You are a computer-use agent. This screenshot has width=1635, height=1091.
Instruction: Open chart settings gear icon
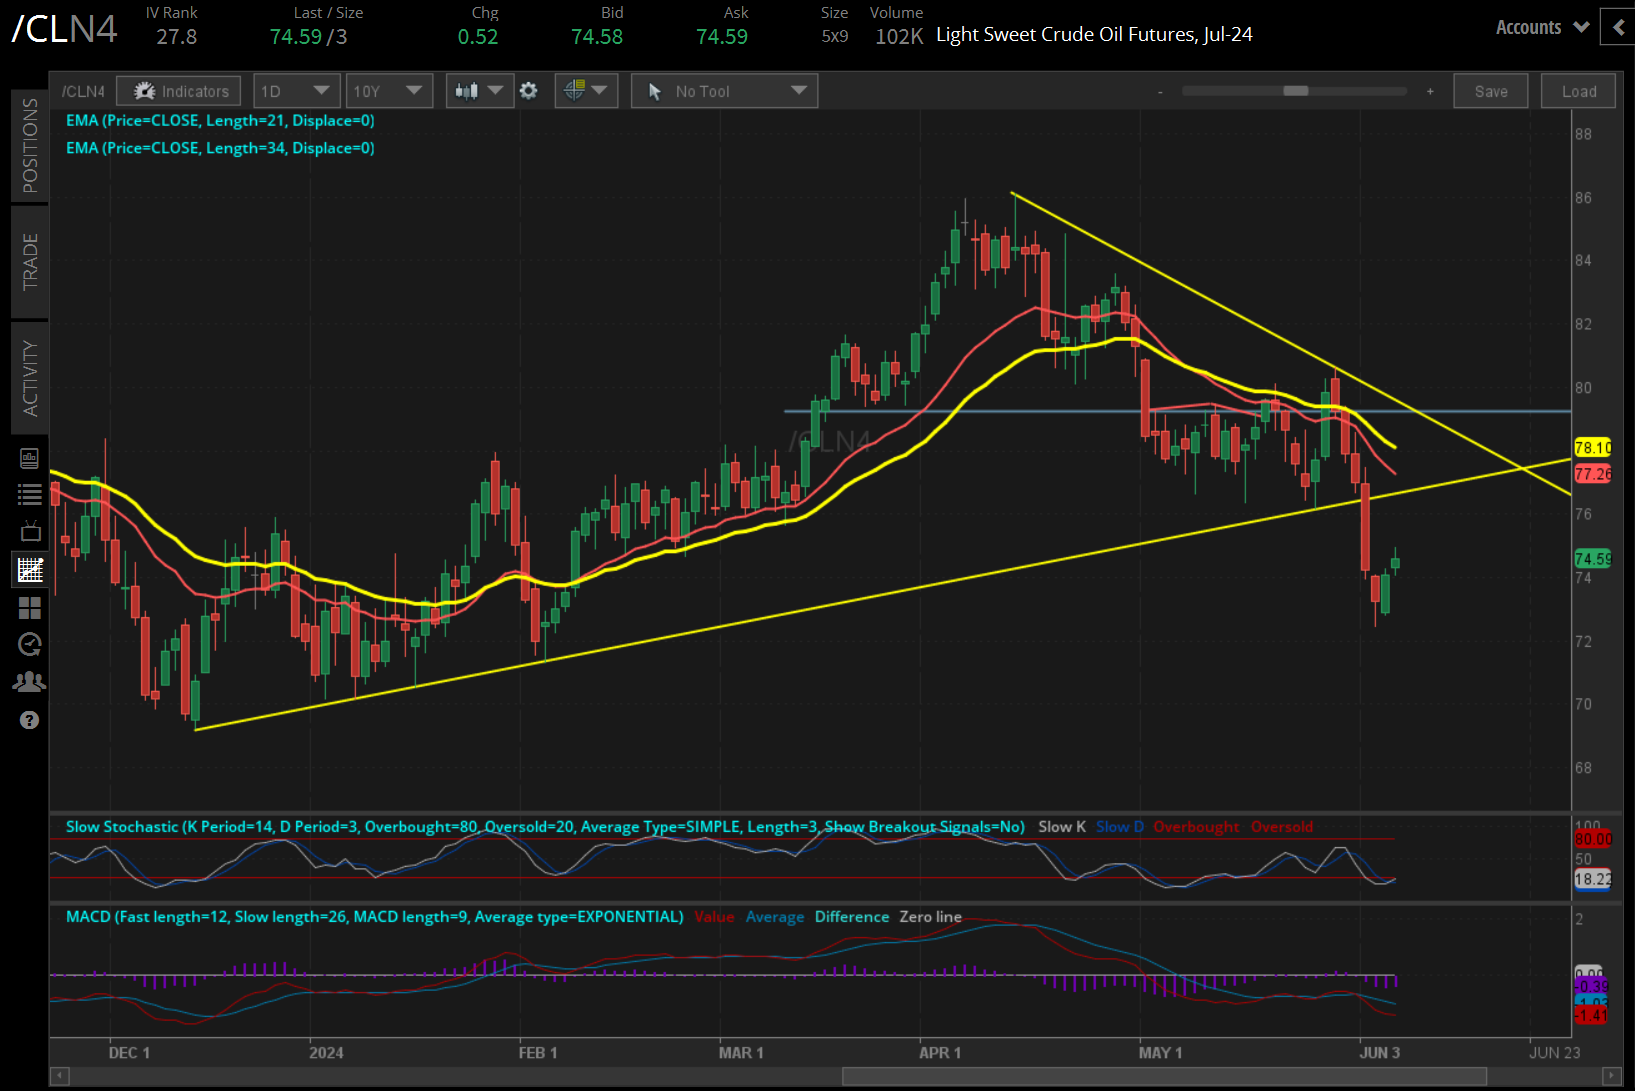point(529,91)
